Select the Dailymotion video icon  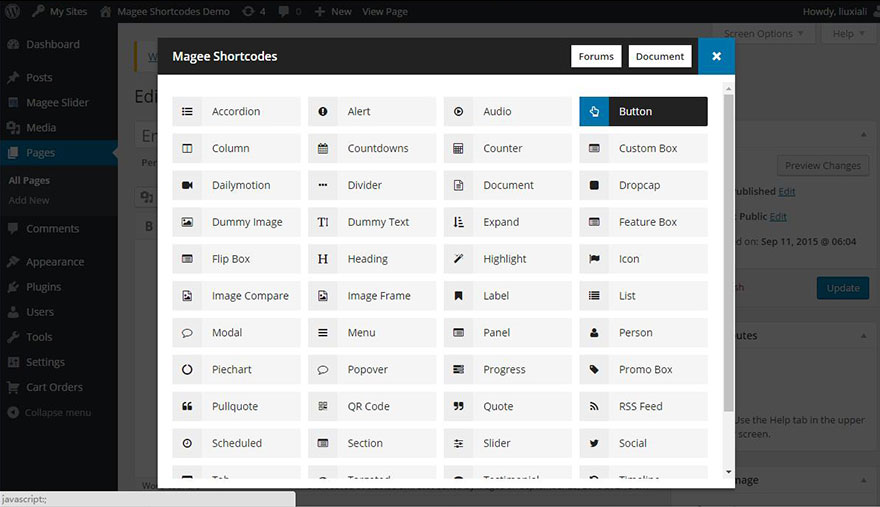point(187,186)
